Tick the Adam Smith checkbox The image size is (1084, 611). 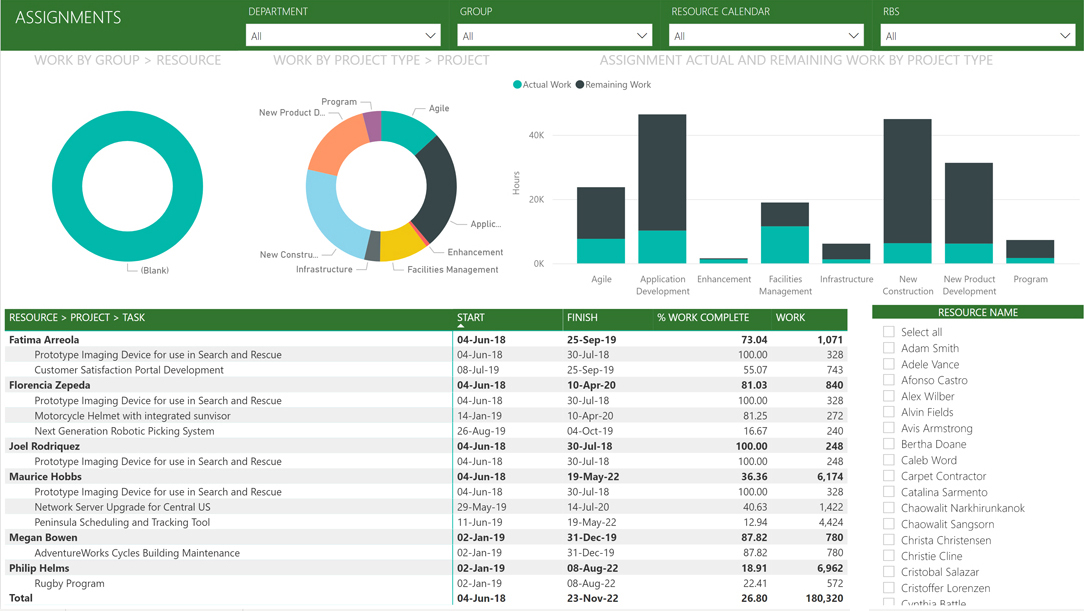[x=889, y=348]
